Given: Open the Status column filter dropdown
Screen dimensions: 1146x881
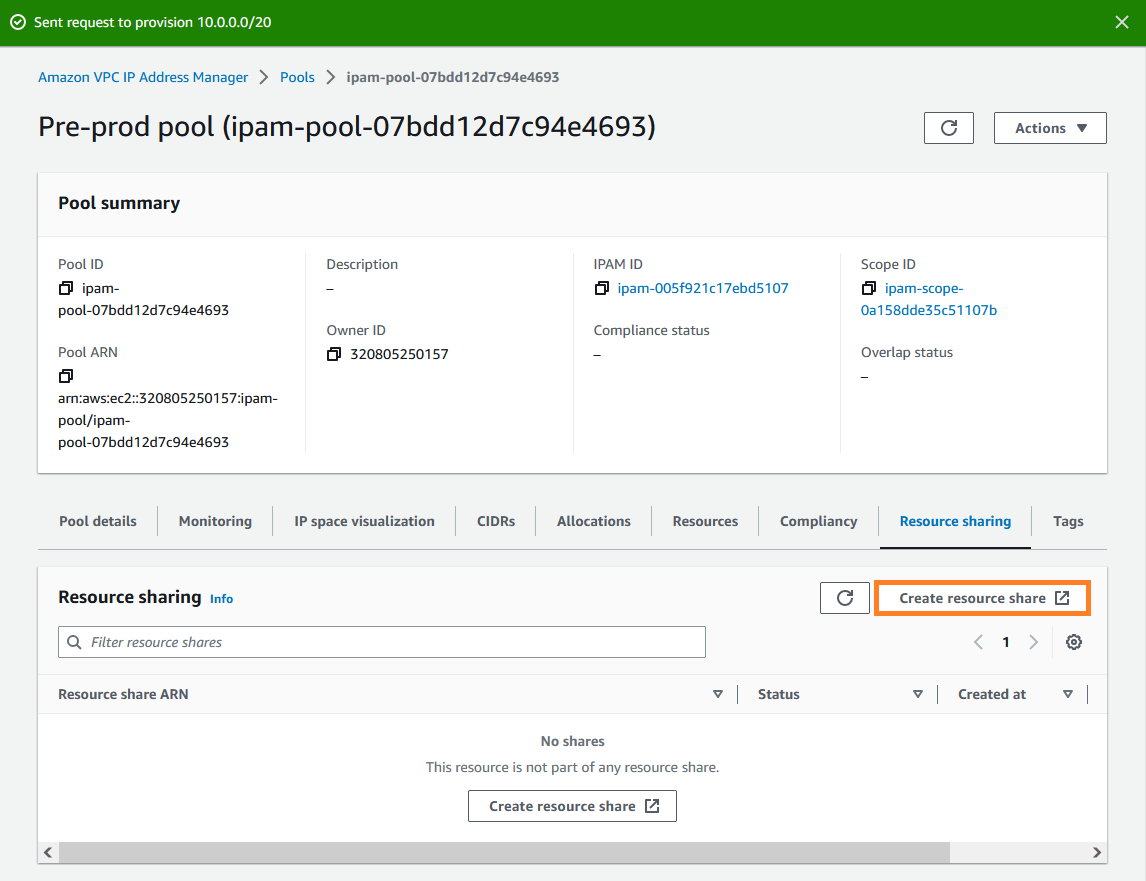Looking at the screenshot, I should (x=917, y=693).
